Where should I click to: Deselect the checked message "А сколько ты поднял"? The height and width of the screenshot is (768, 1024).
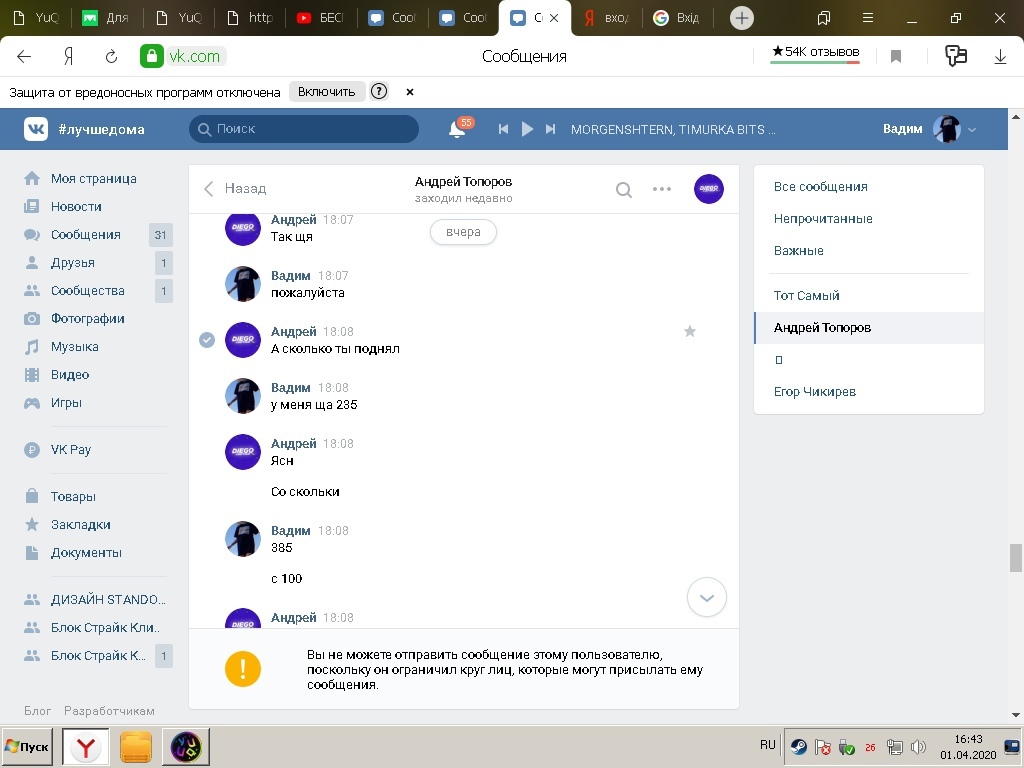coord(207,340)
